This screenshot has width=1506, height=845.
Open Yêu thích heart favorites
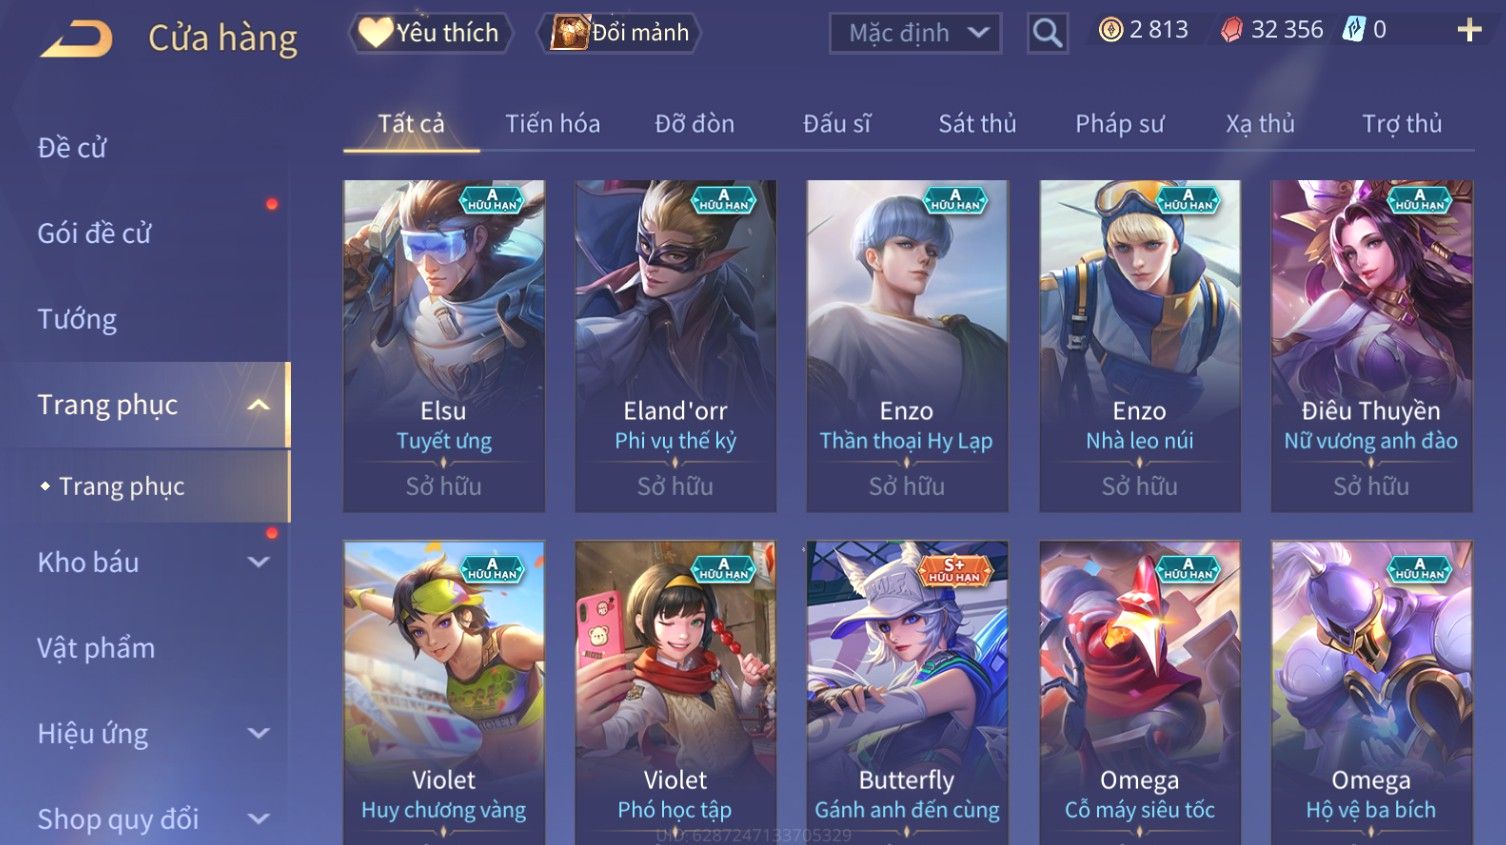430,33
